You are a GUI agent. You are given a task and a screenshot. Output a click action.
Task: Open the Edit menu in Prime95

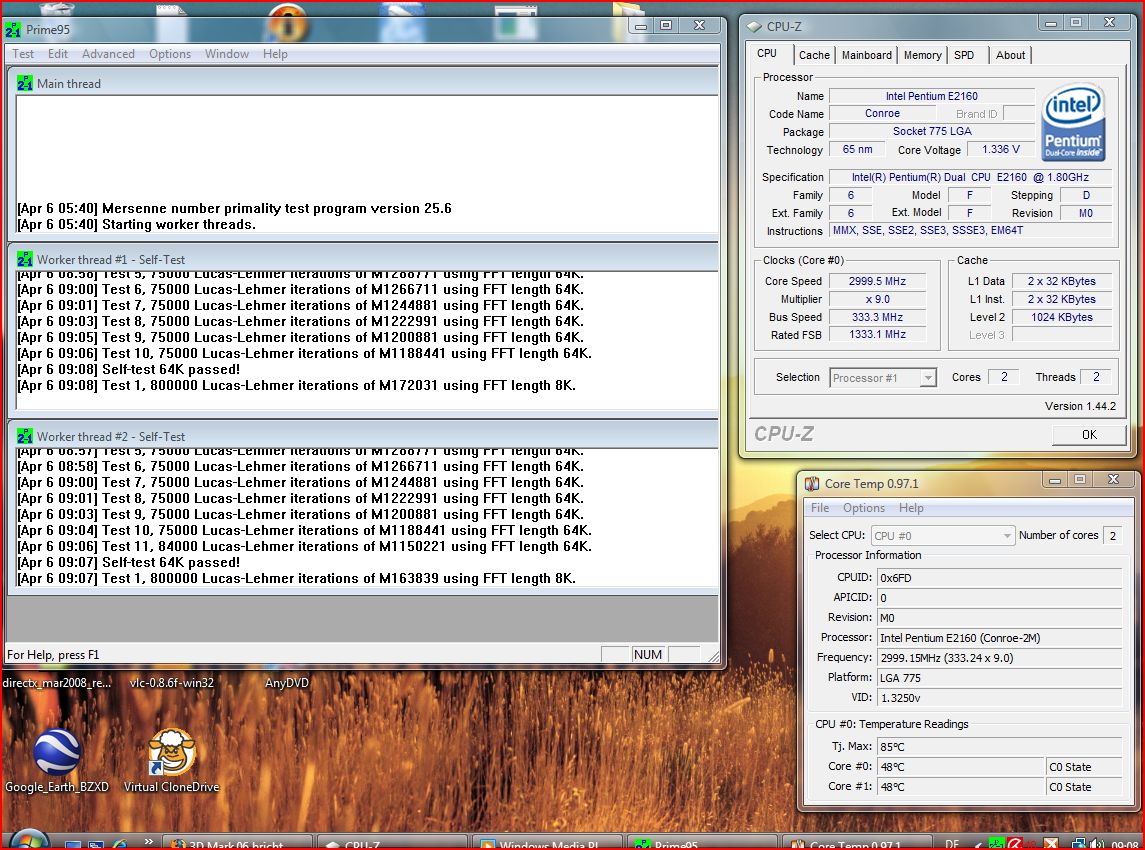[58, 54]
